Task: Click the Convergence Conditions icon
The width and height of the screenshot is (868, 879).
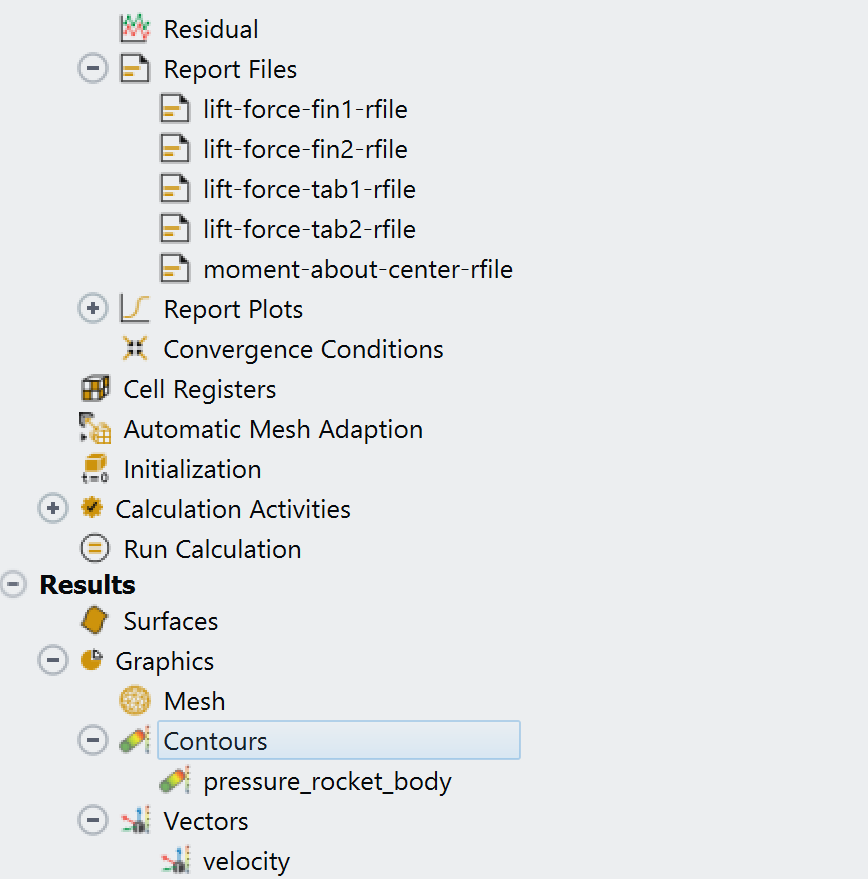Action: (134, 349)
